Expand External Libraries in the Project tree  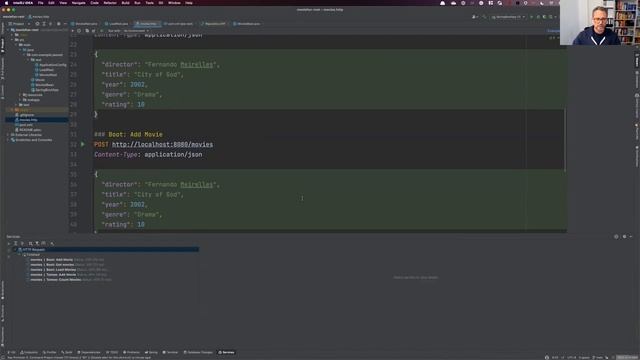pos(8,135)
